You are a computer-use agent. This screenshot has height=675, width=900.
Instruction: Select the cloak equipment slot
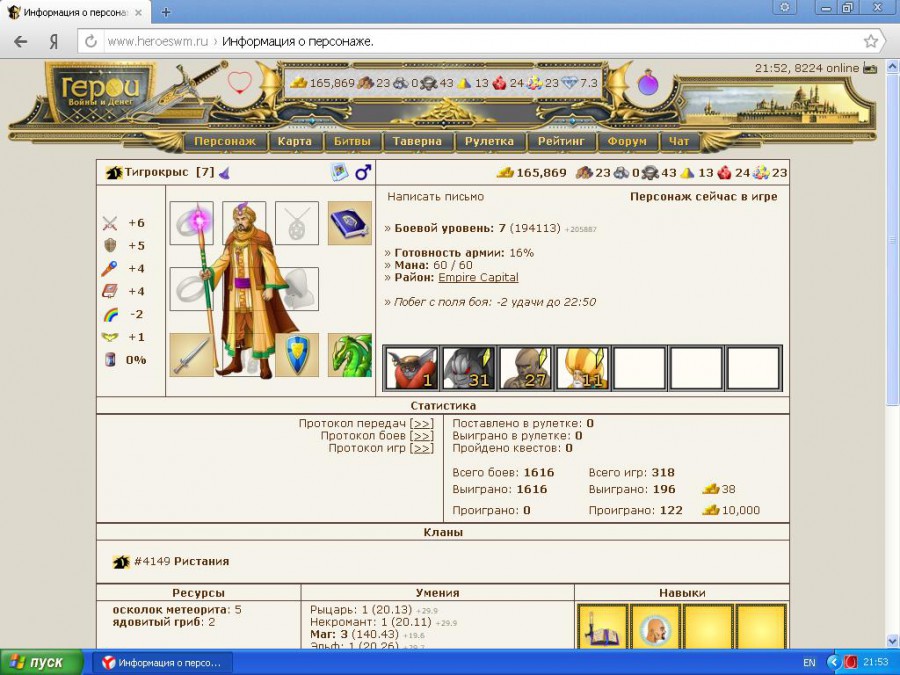tap(299, 289)
